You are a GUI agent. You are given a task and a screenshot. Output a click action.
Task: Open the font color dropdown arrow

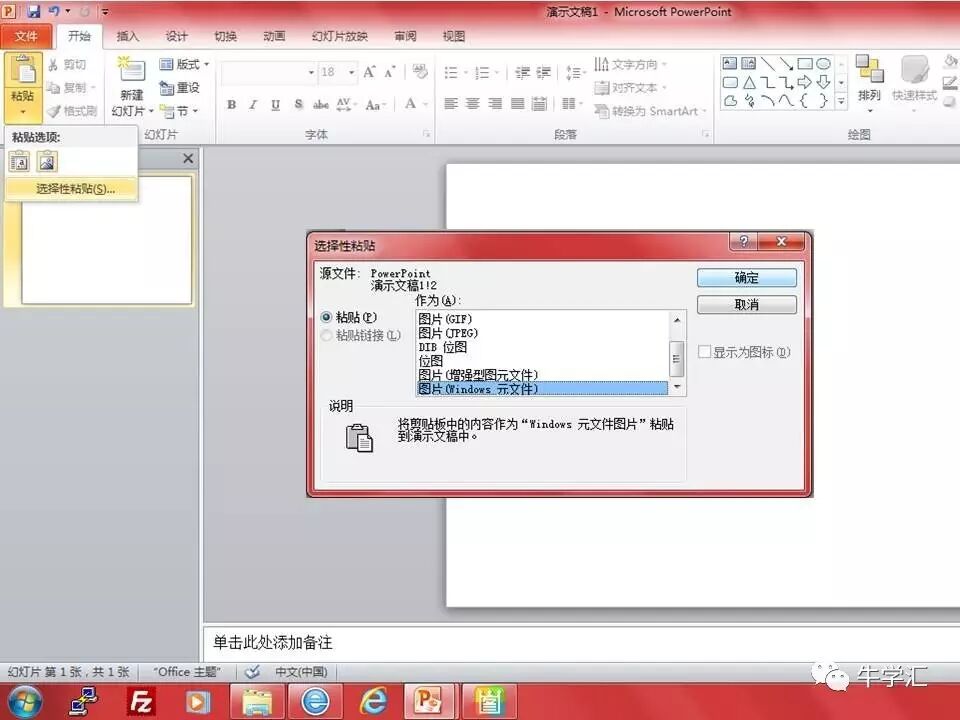pyautogui.click(x=425, y=105)
